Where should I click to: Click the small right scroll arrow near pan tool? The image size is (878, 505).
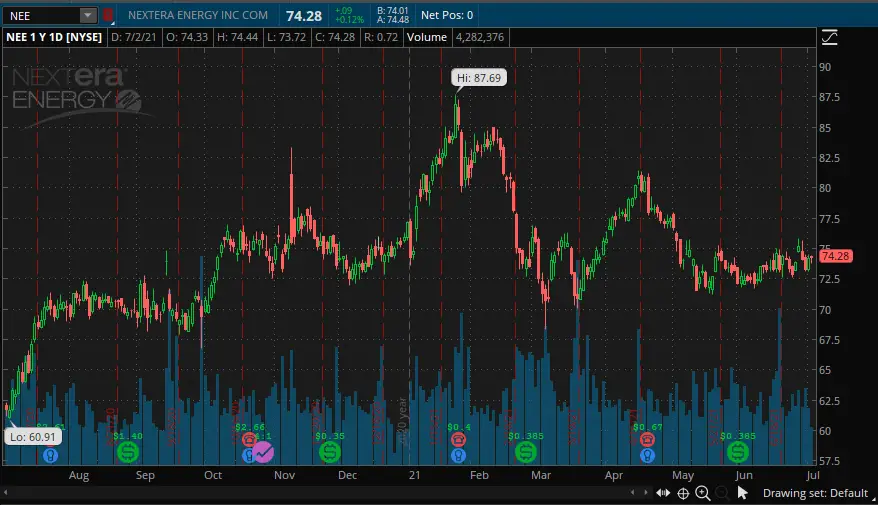645,493
